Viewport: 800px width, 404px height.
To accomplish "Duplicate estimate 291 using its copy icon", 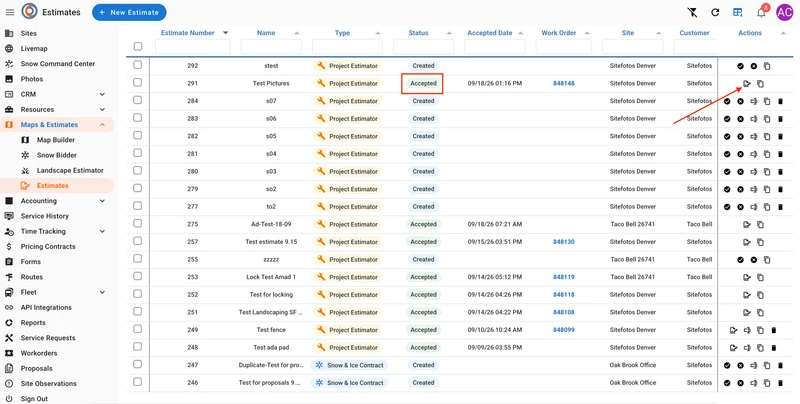I will tap(760, 84).
